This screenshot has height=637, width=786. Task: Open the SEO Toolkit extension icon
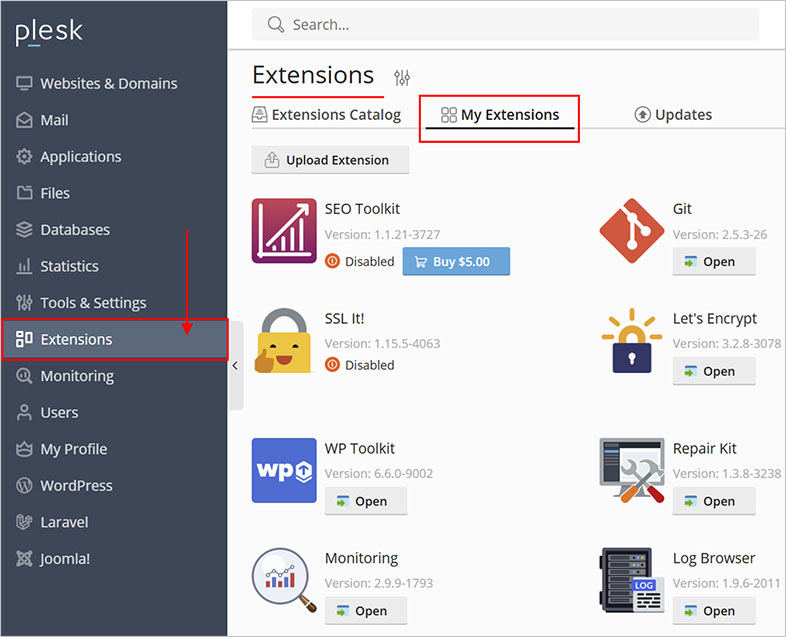[284, 231]
